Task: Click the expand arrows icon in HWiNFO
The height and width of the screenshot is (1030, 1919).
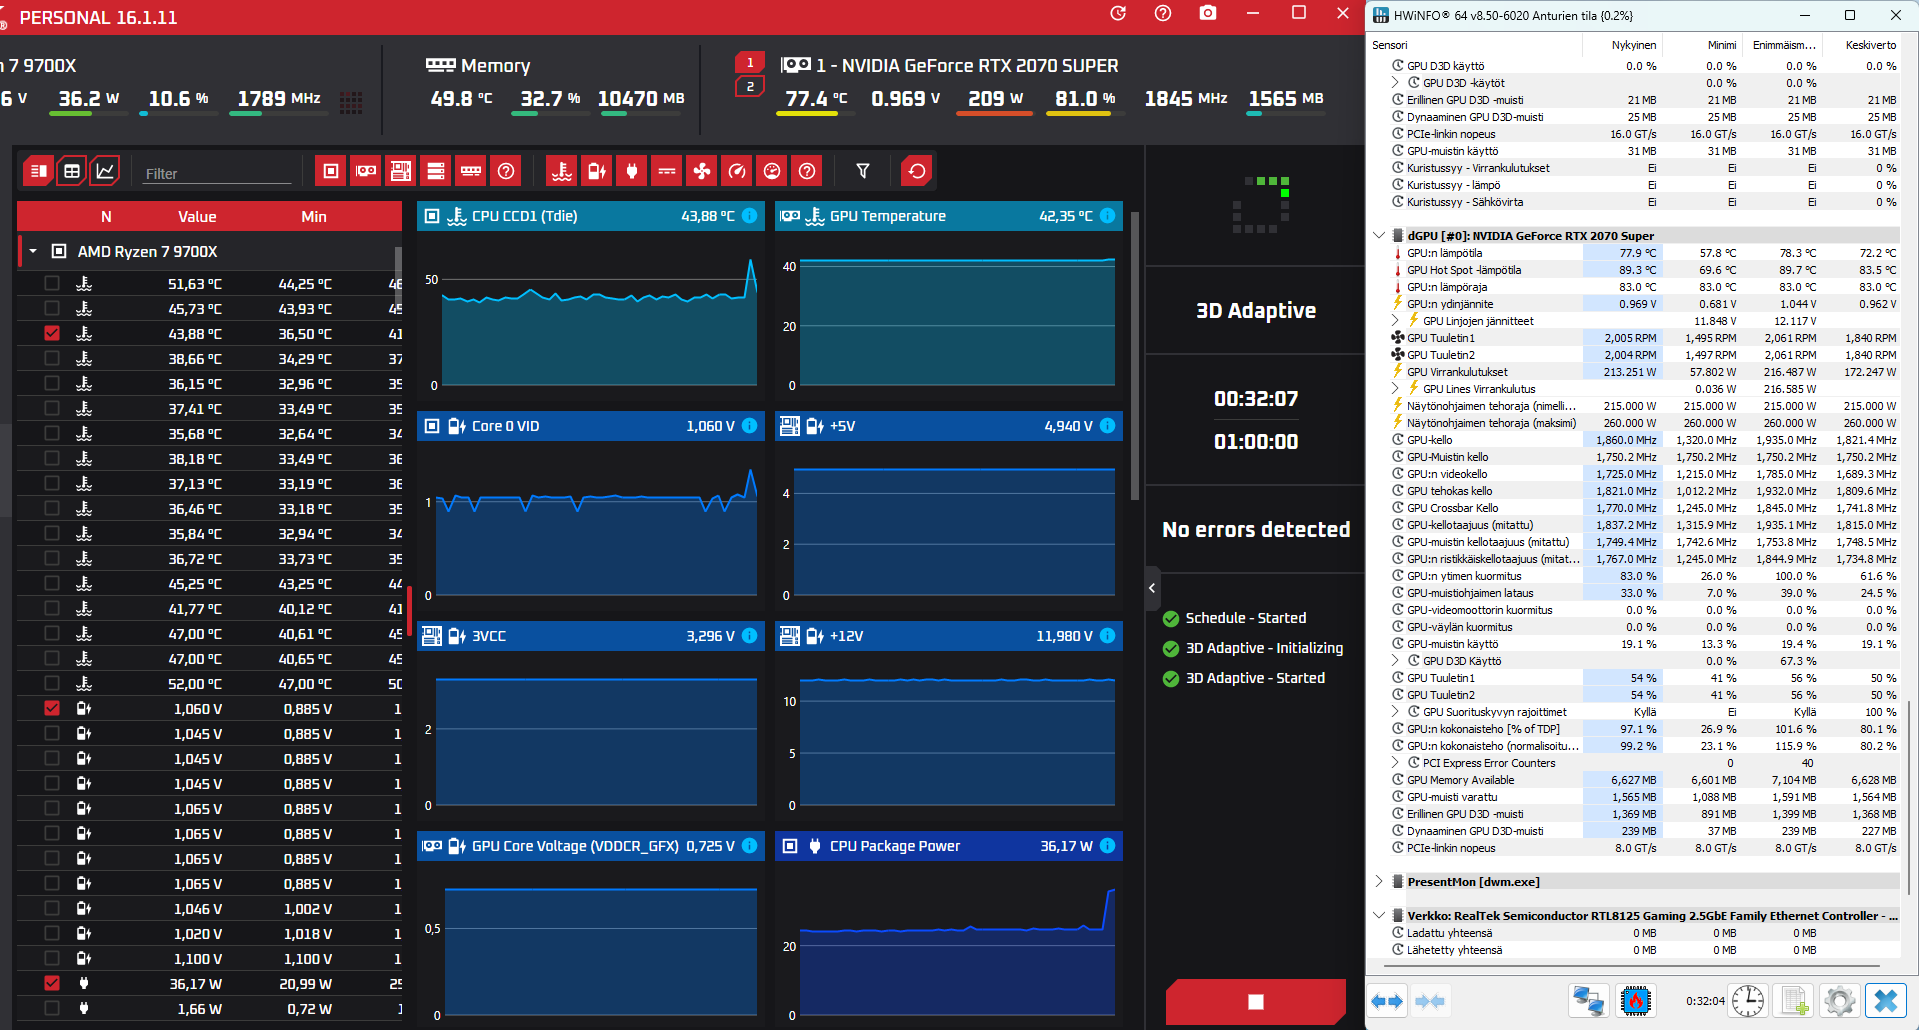Action: coord(1386,1000)
